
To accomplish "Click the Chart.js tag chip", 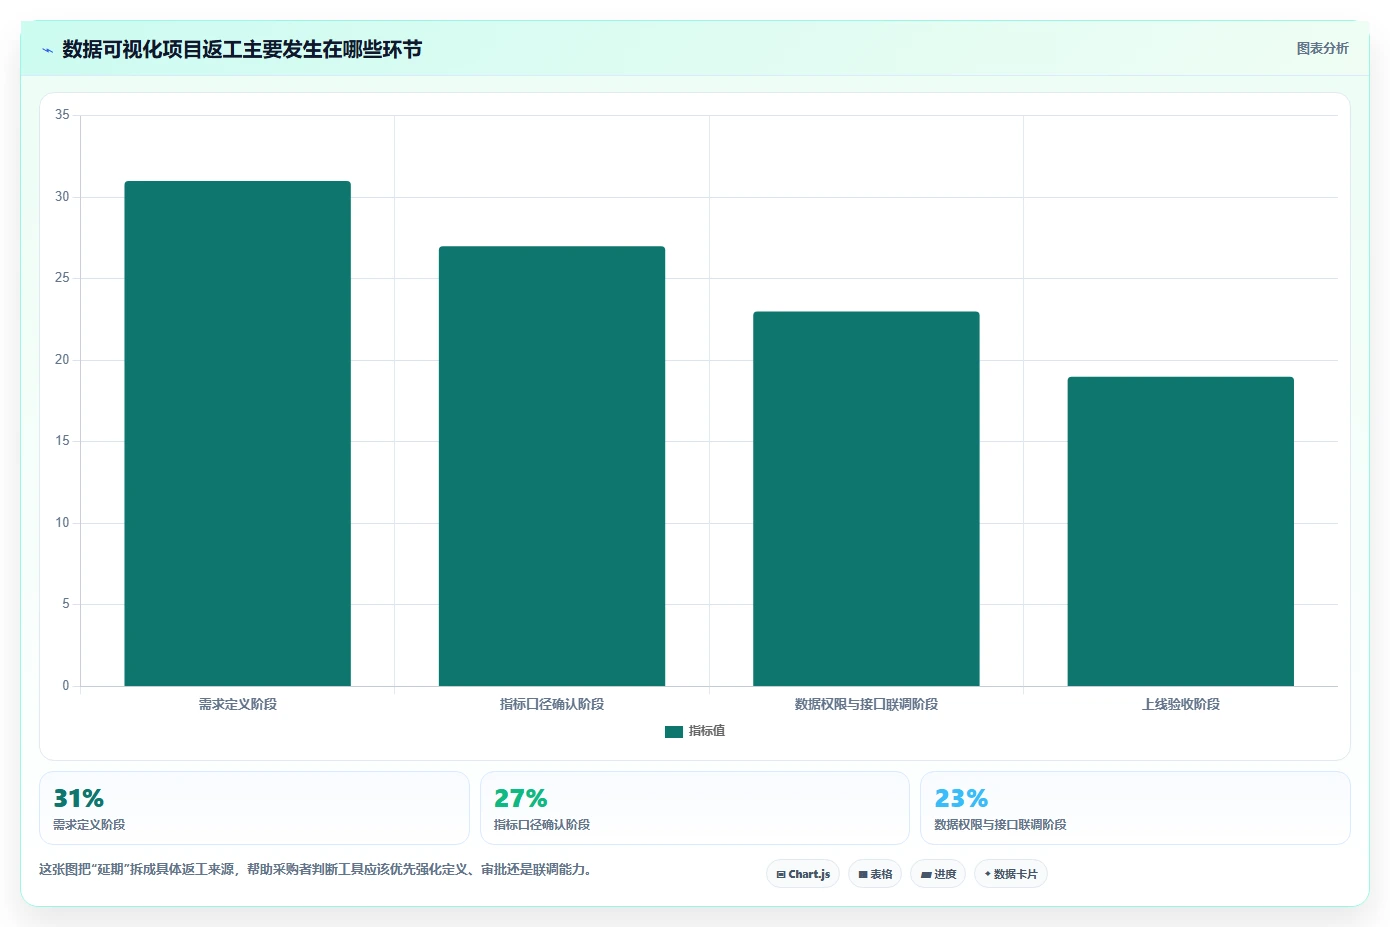I will 803,874.
